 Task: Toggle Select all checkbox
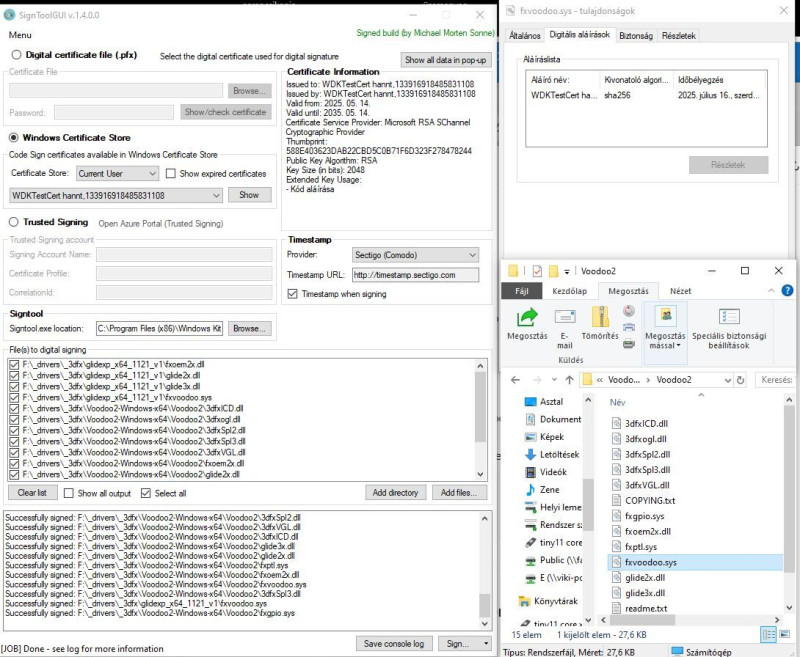coord(146,493)
